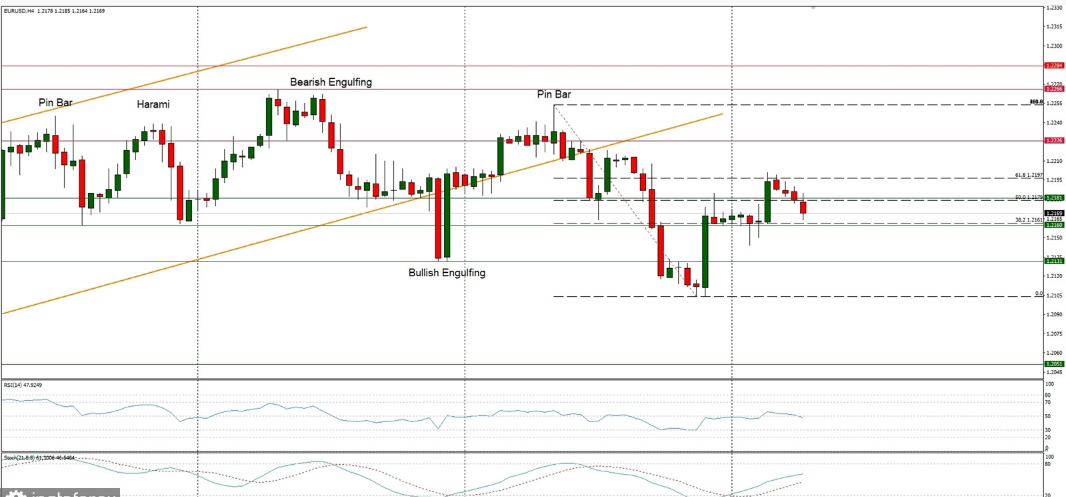
Task: Click the RSI(14) indicator label
Action: click(13, 384)
